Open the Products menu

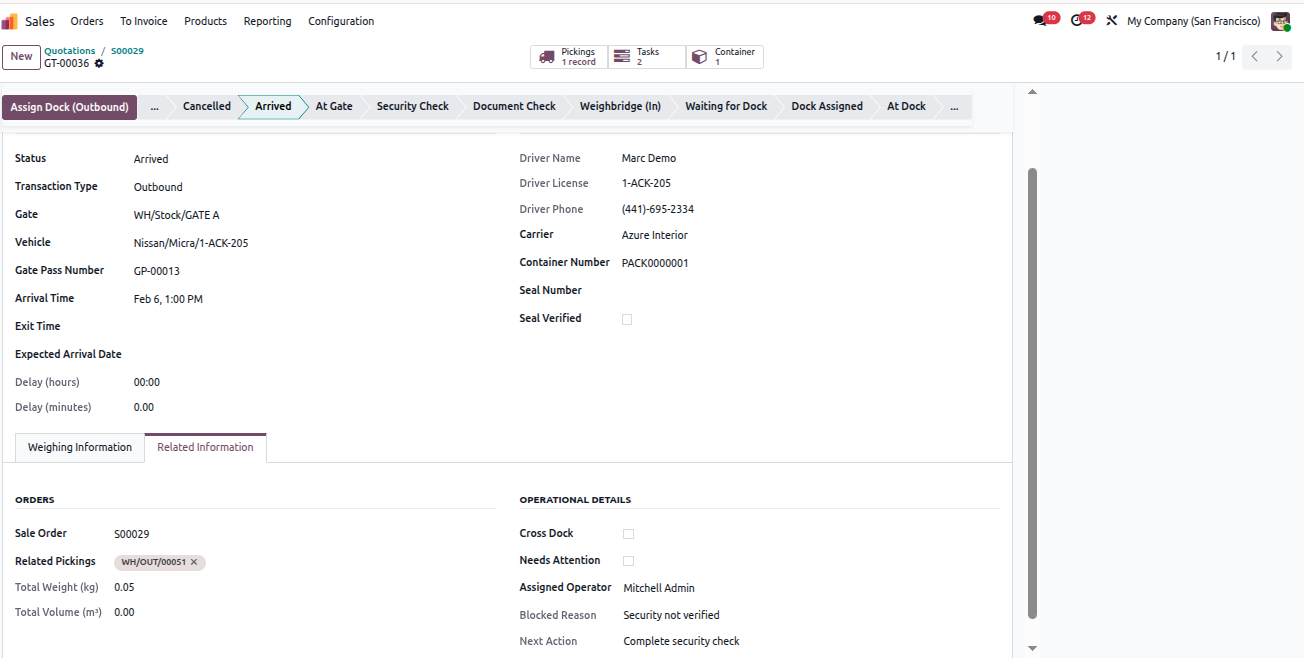click(x=206, y=21)
